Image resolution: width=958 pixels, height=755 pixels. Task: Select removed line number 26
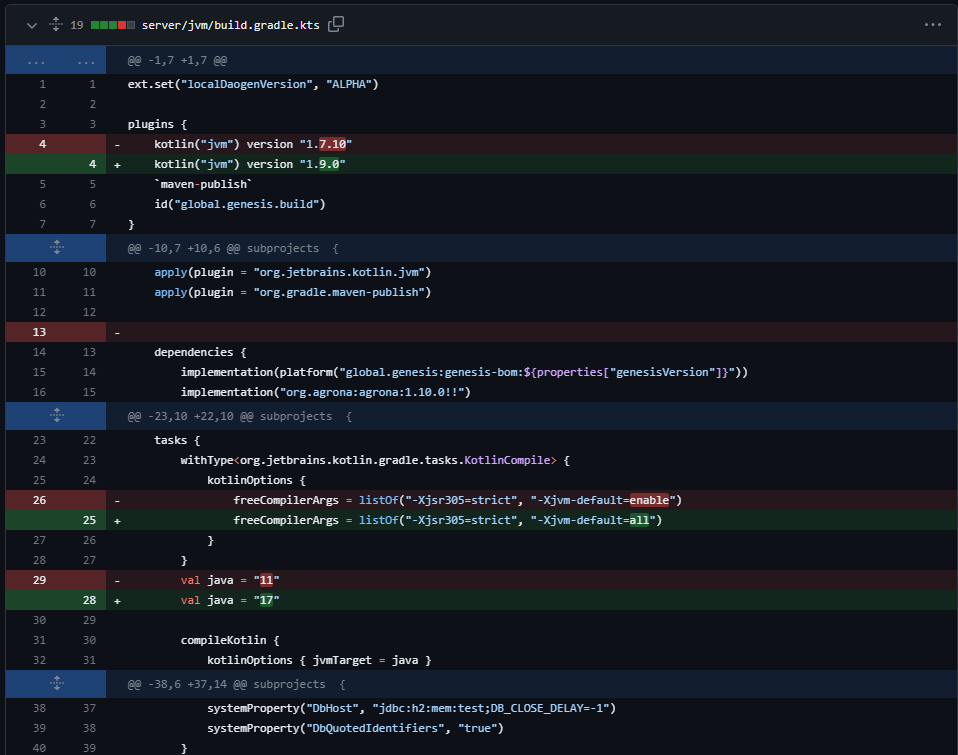click(x=42, y=499)
